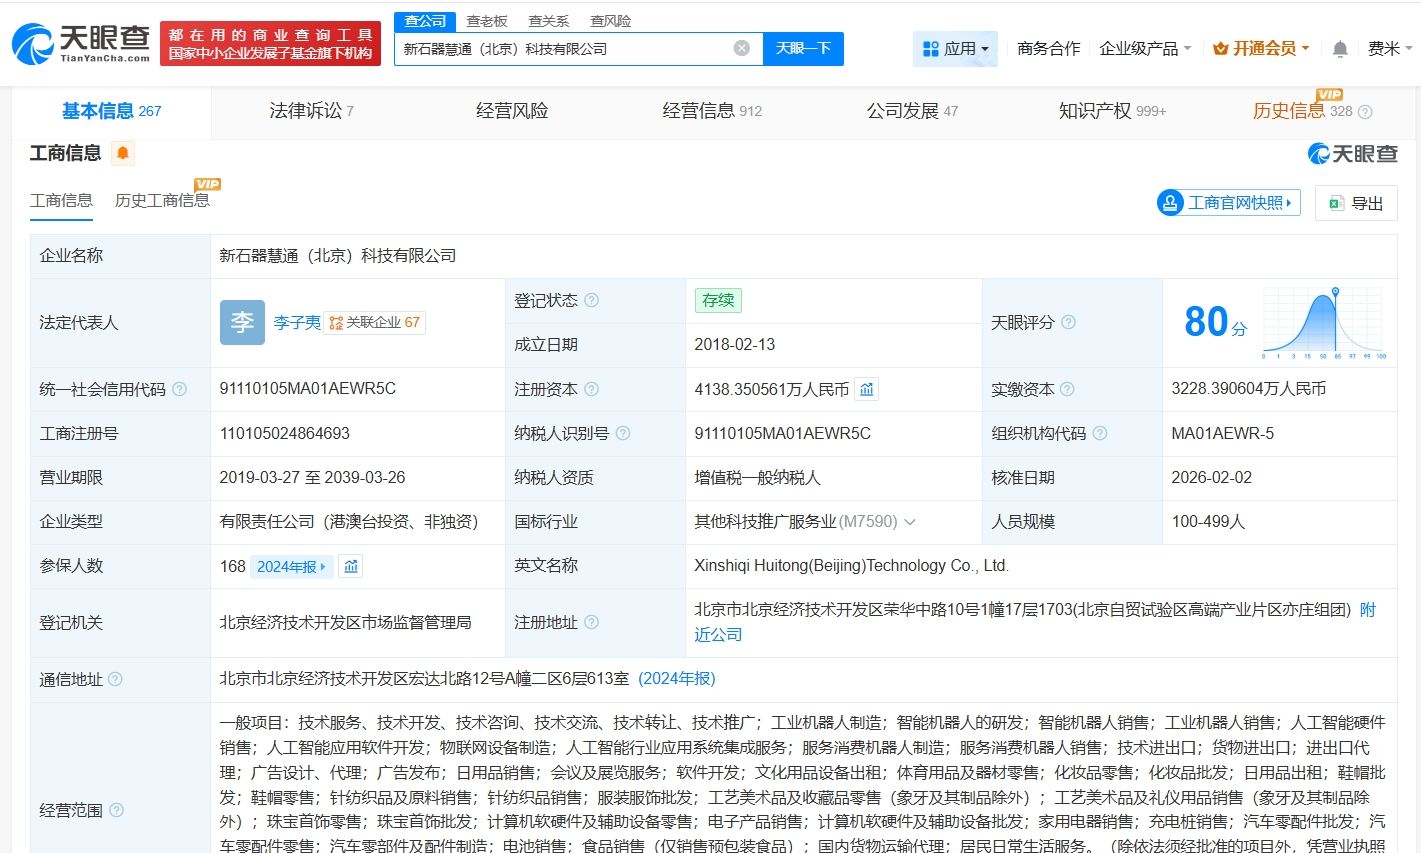Expand industry category 其他科技推广服务业 chevron
Viewport: 1421px width, 853px height.
point(909,522)
